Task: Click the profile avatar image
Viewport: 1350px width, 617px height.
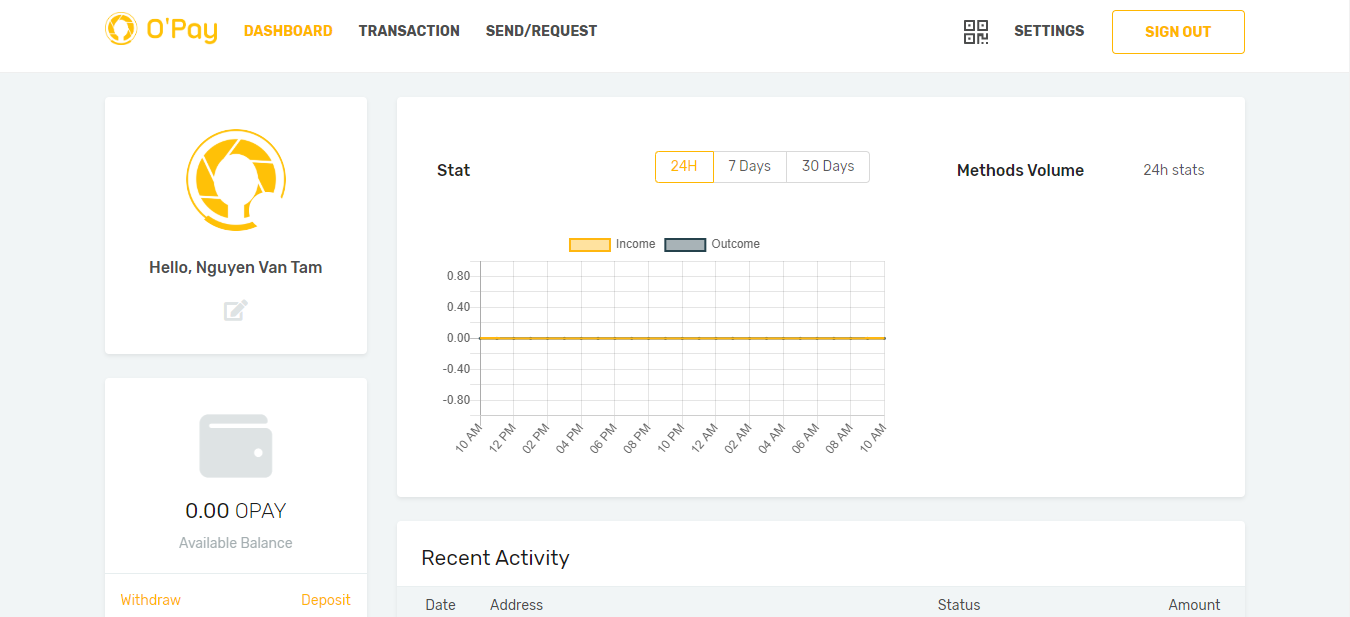Action: point(236,180)
